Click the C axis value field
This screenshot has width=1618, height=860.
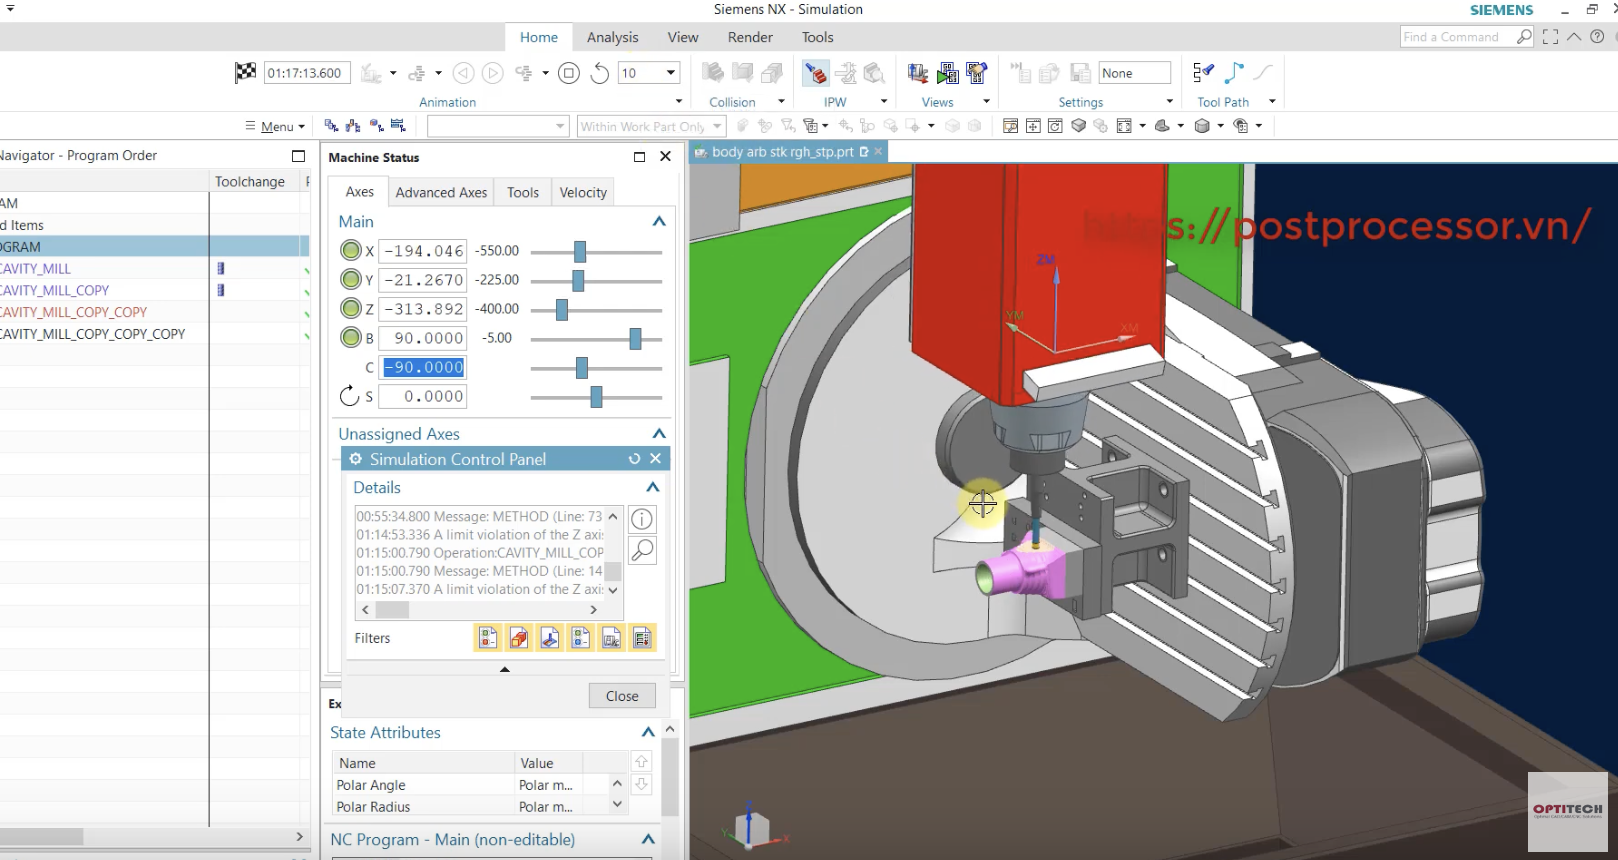[x=425, y=367]
